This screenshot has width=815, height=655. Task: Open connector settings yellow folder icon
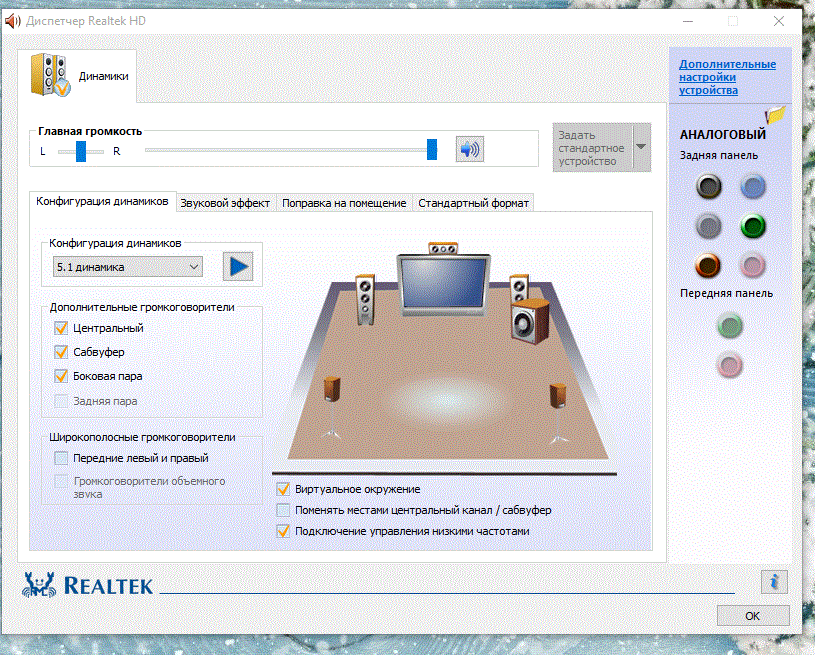[775, 114]
